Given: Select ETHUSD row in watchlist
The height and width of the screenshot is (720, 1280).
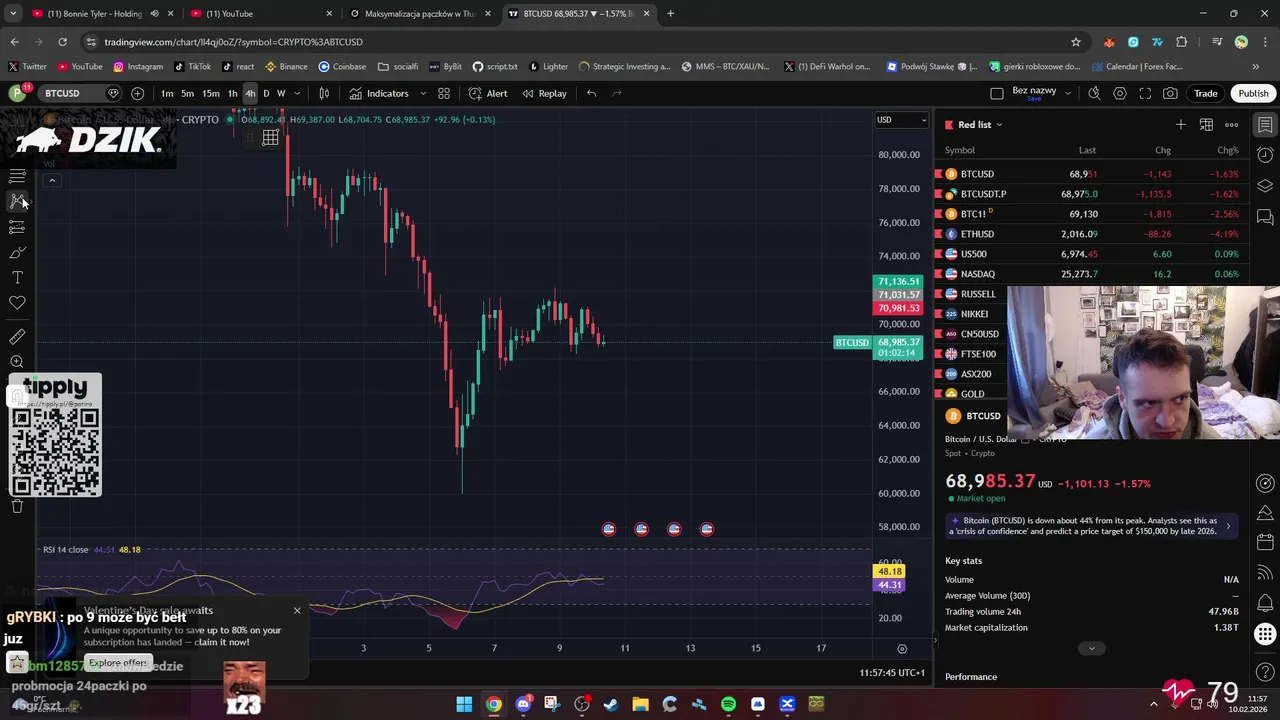Looking at the screenshot, I should coord(1091,234).
